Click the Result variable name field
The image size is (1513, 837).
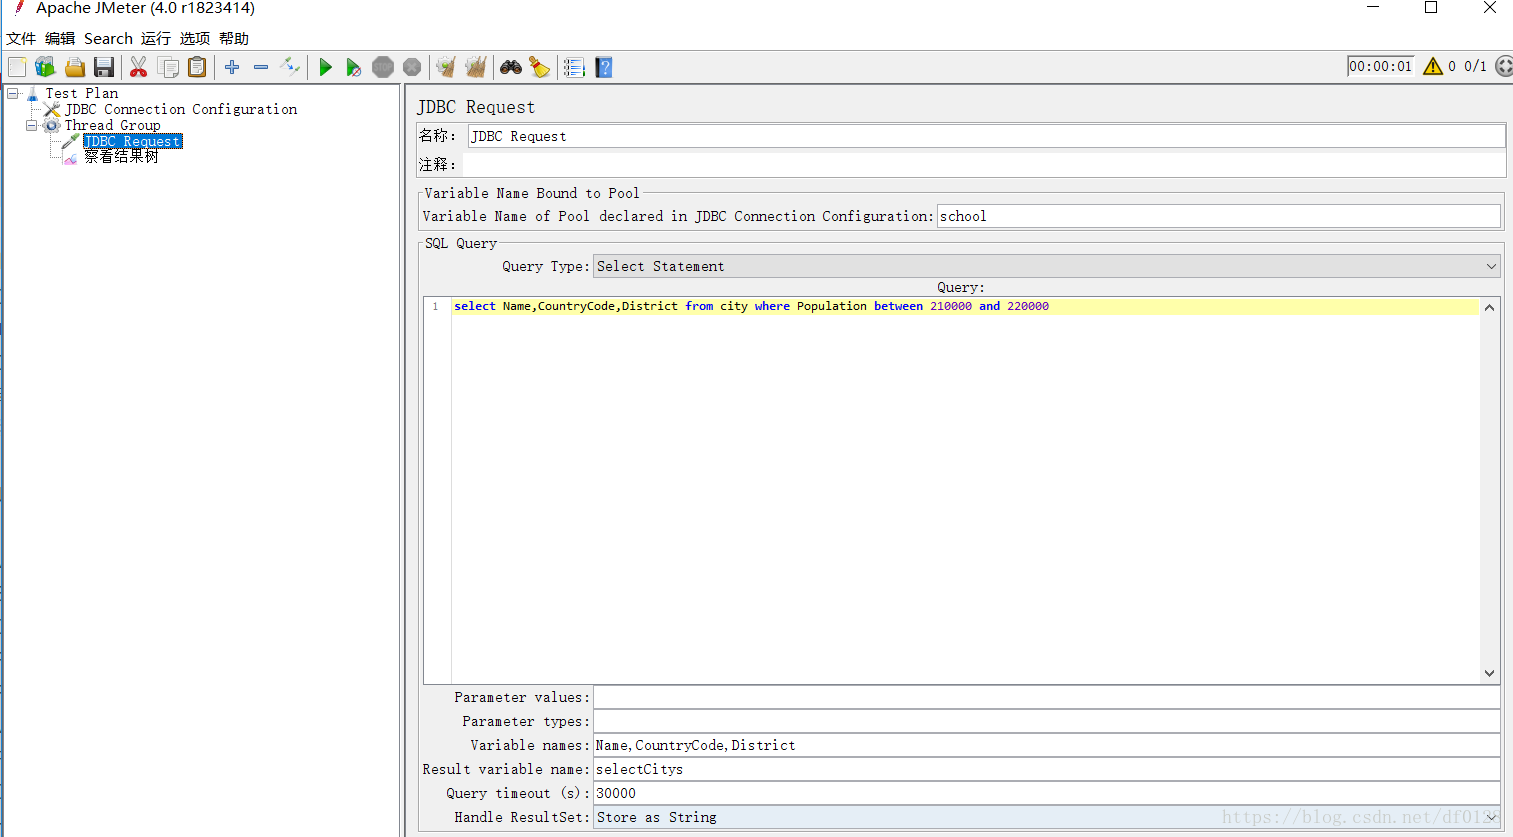coord(1047,769)
